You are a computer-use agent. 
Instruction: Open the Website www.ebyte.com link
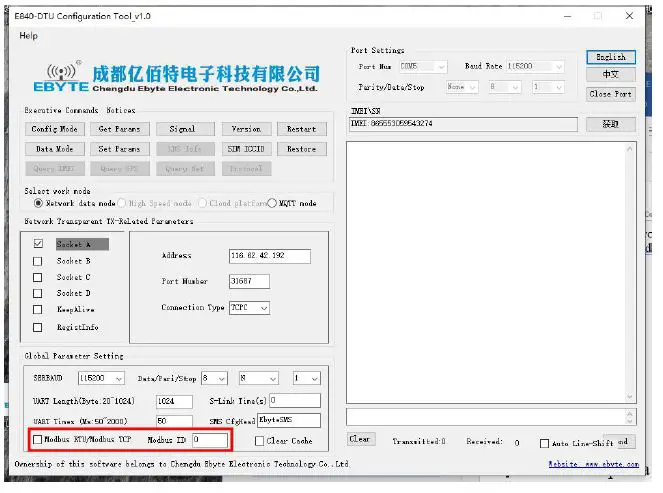point(594,464)
